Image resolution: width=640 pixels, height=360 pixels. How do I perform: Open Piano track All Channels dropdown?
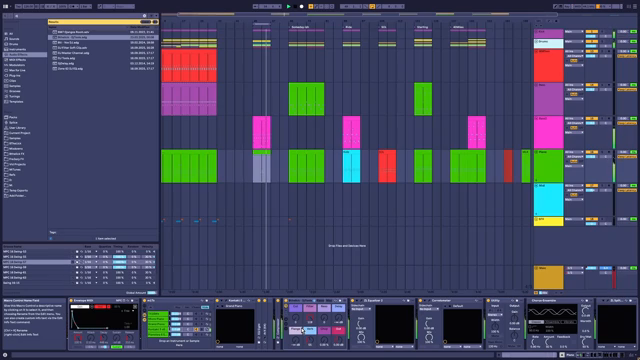pyautogui.click(x=574, y=157)
